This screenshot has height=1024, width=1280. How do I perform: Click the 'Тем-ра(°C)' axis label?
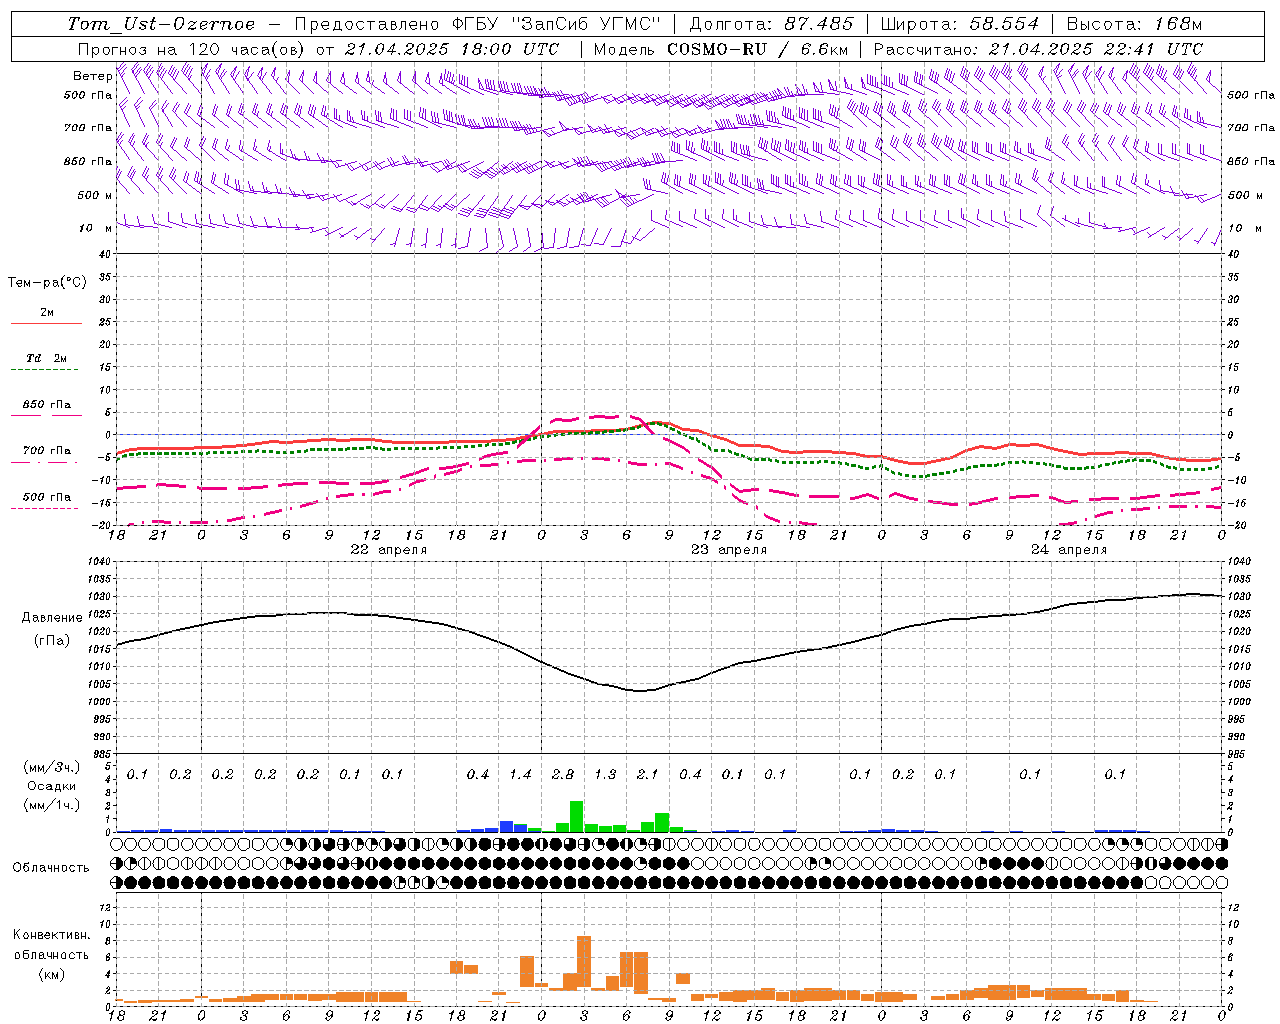[x=47, y=283]
